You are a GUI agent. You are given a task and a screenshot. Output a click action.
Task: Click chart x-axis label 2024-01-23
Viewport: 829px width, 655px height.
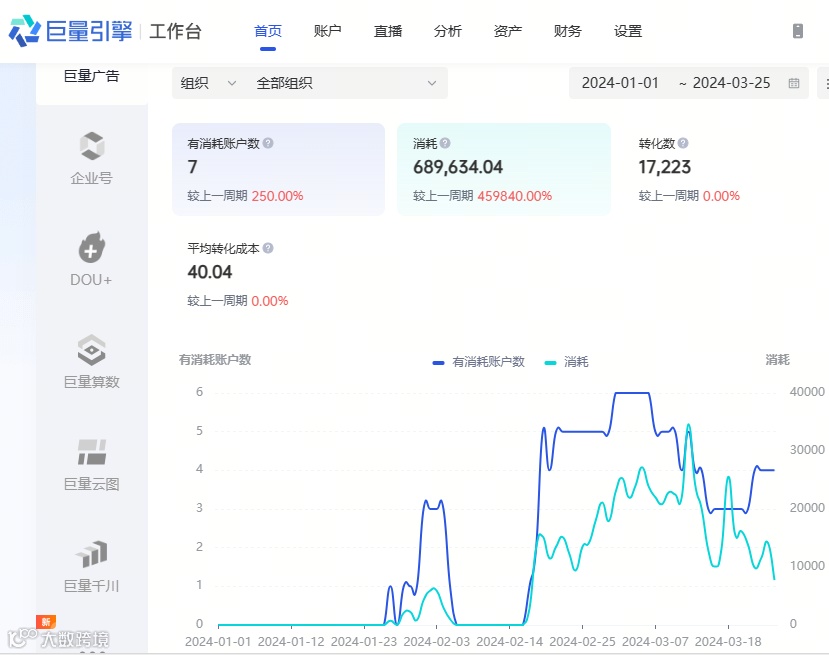(x=364, y=642)
